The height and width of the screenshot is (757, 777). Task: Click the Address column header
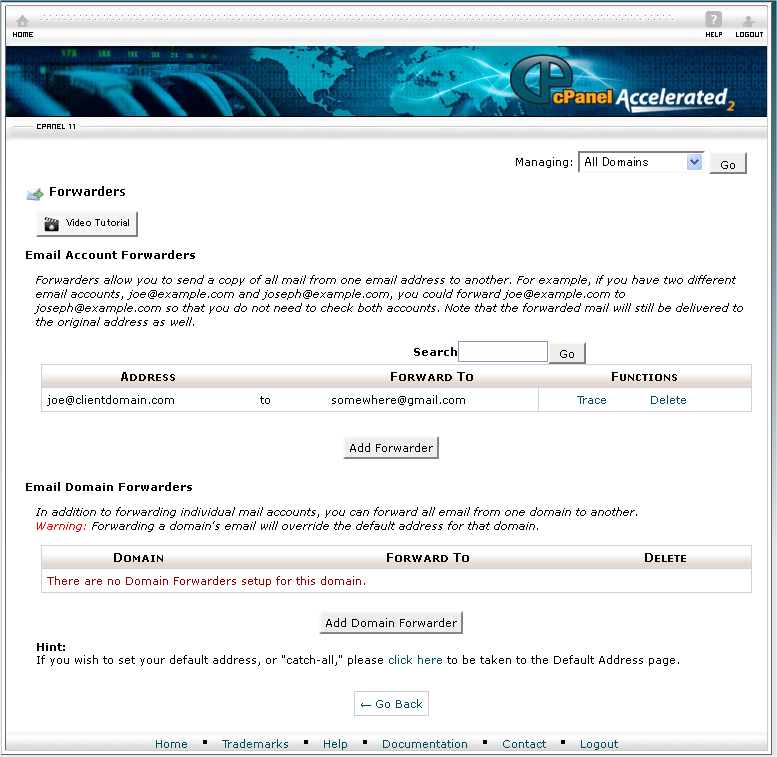148,377
